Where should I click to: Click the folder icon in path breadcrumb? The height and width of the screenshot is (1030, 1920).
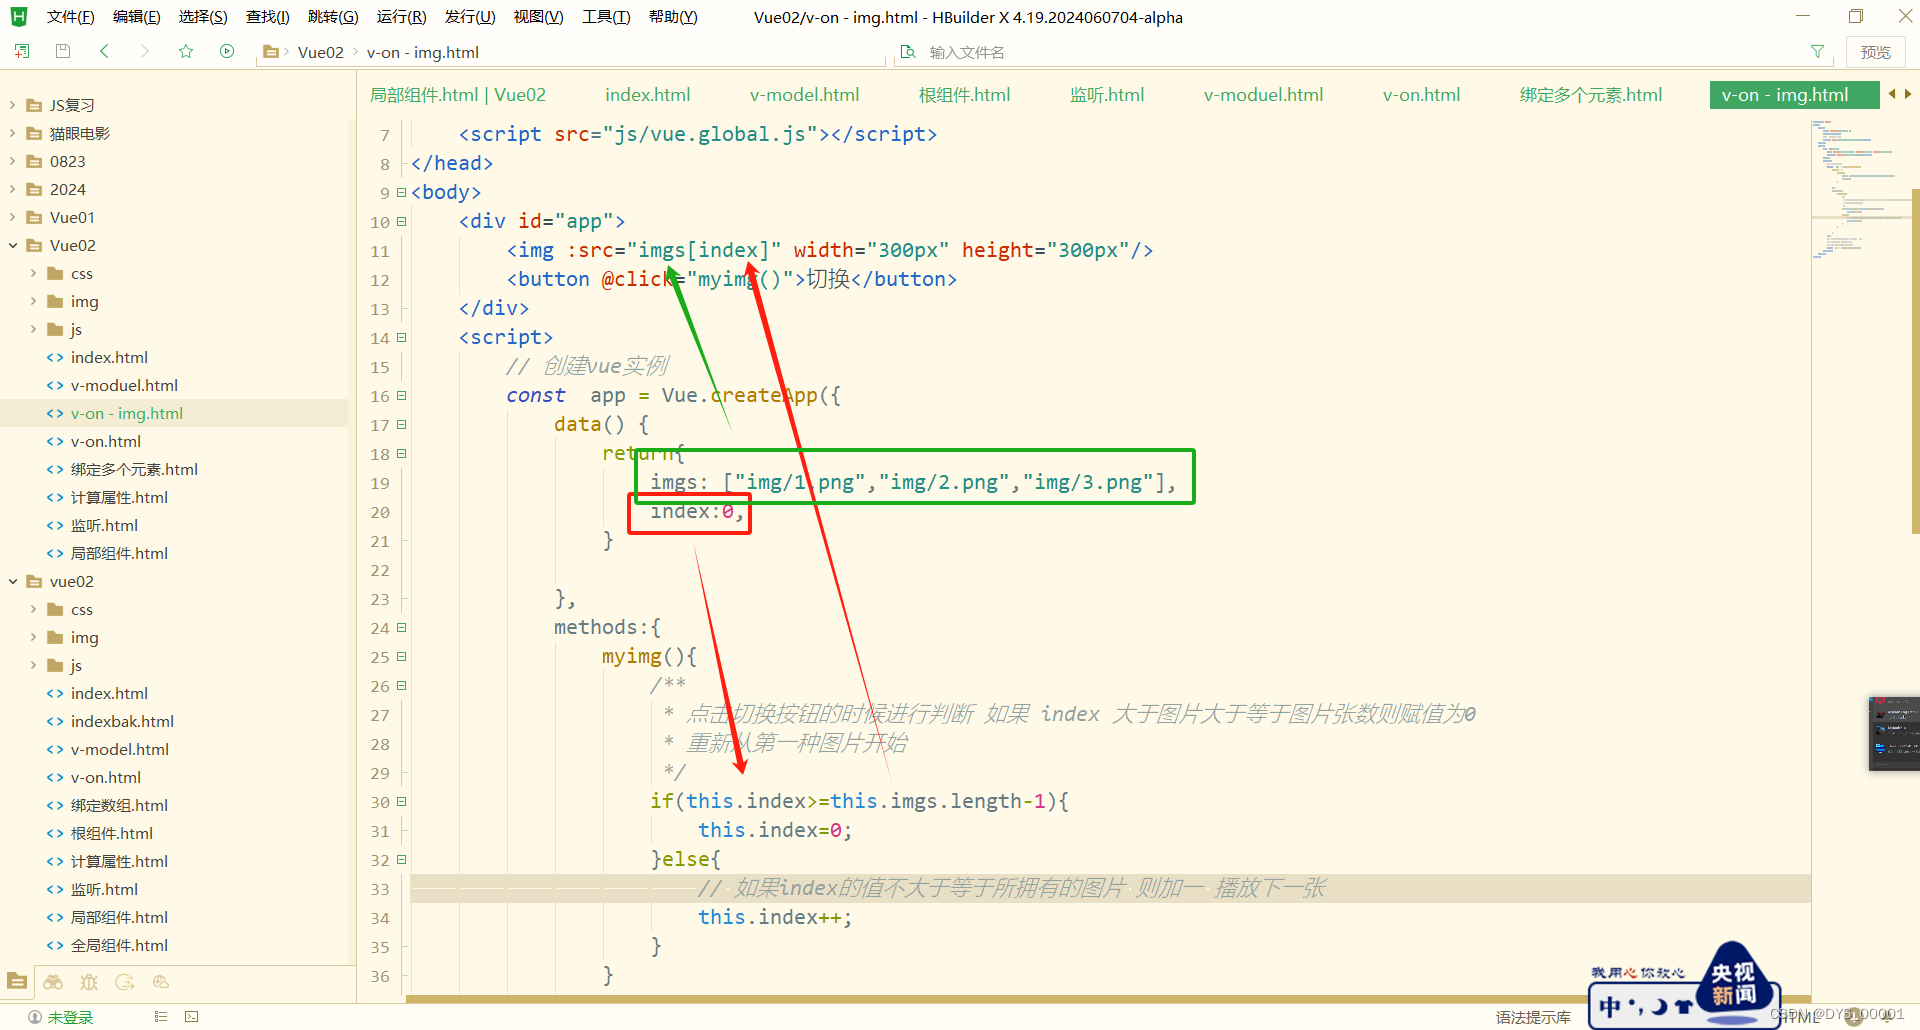270,52
